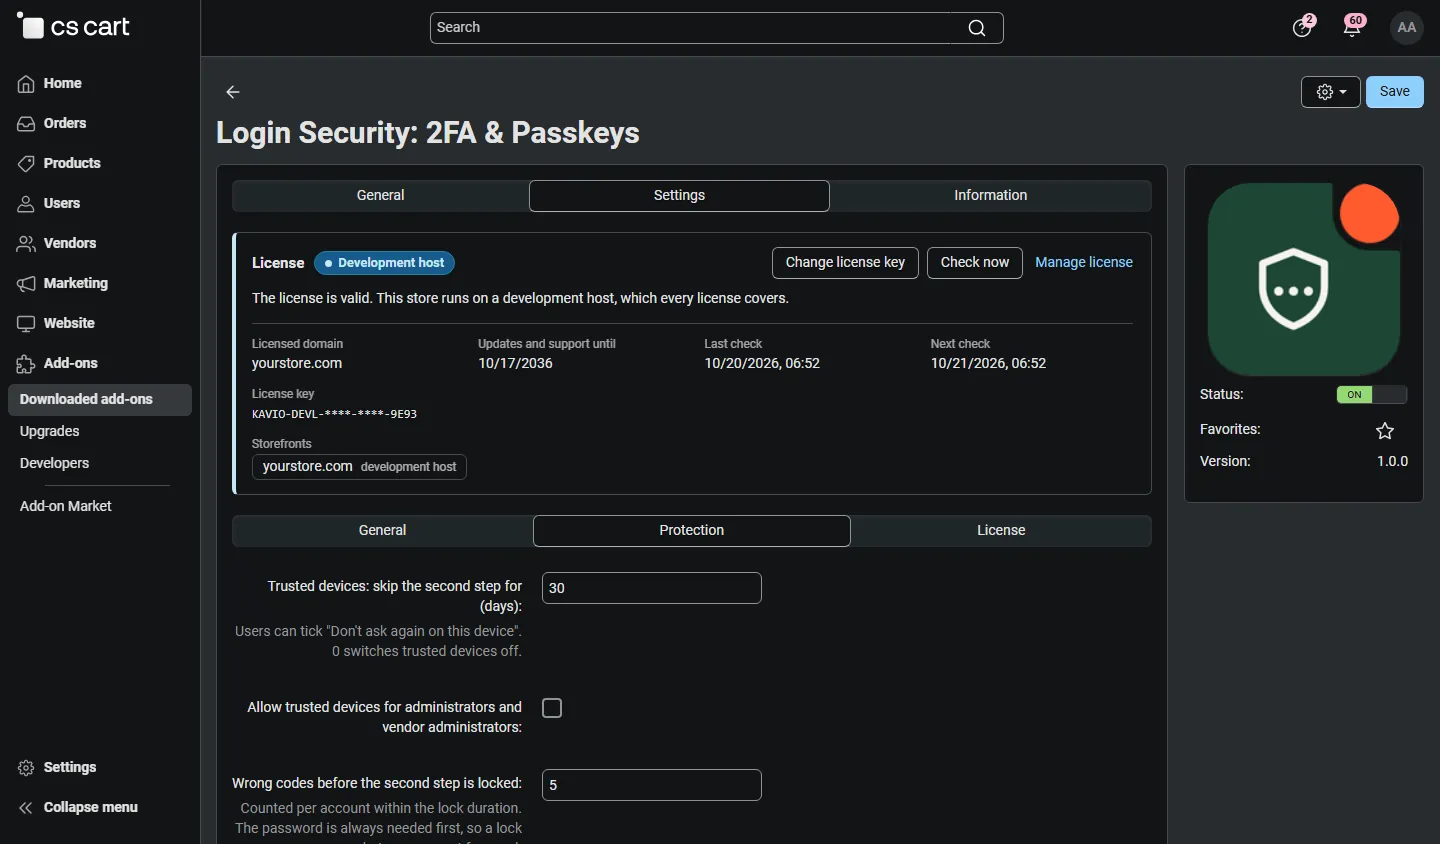The width and height of the screenshot is (1440, 844).
Task: Click Change license key button
Action: (x=845, y=263)
